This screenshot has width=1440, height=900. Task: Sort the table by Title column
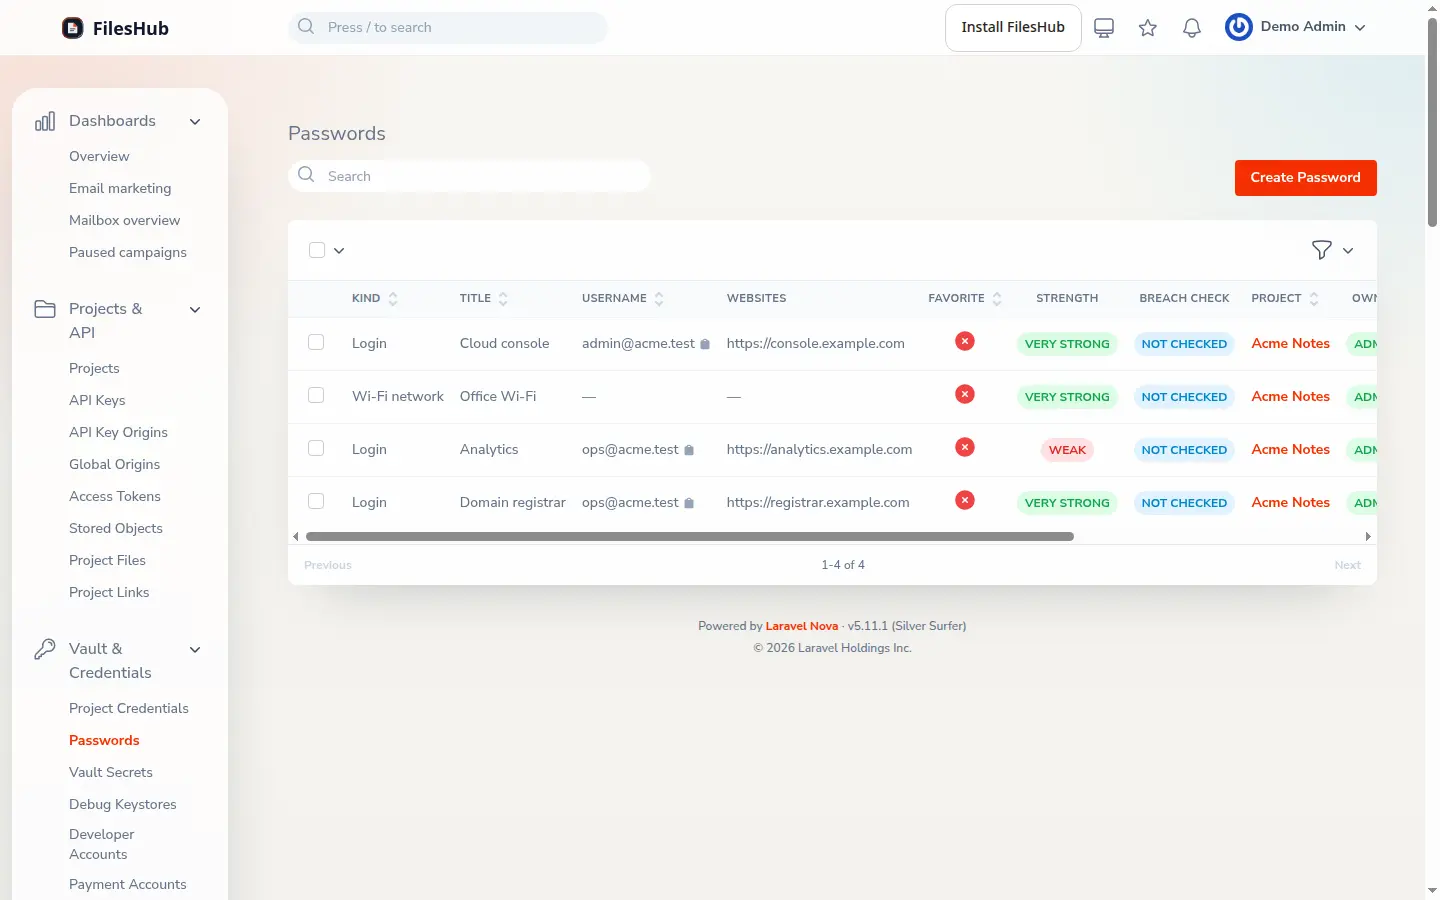pyautogui.click(x=484, y=298)
